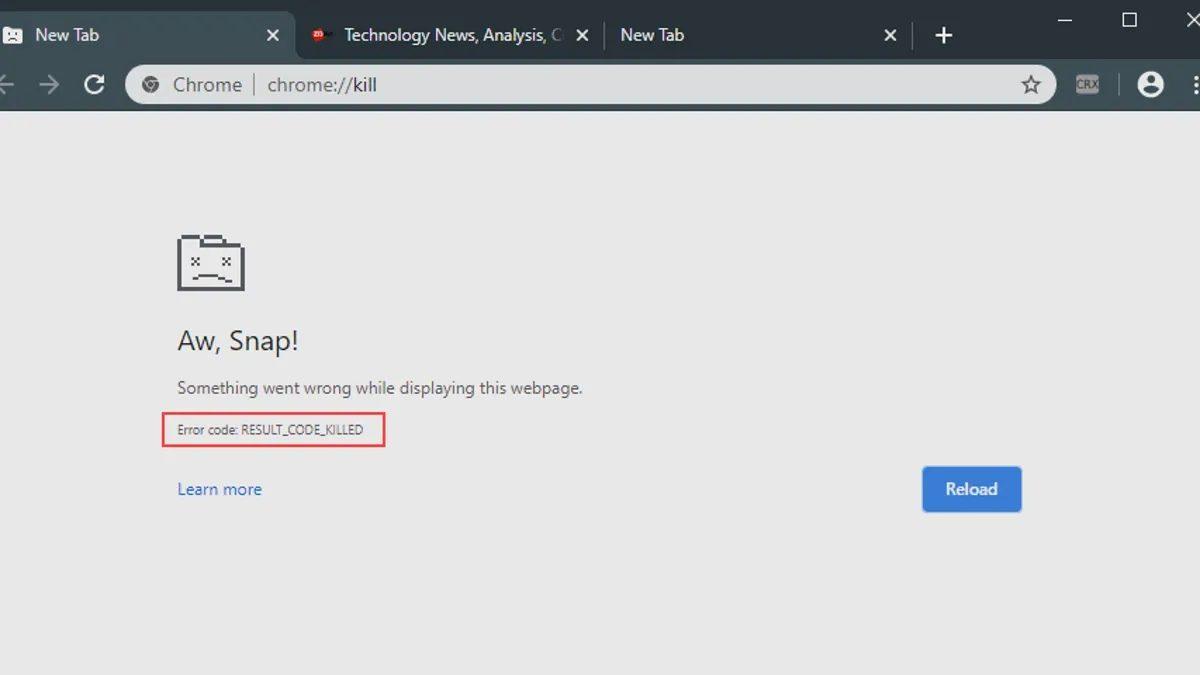Viewport: 1200px width, 675px height.
Task: Click the sad folder crash icon
Action: click(x=211, y=263)
